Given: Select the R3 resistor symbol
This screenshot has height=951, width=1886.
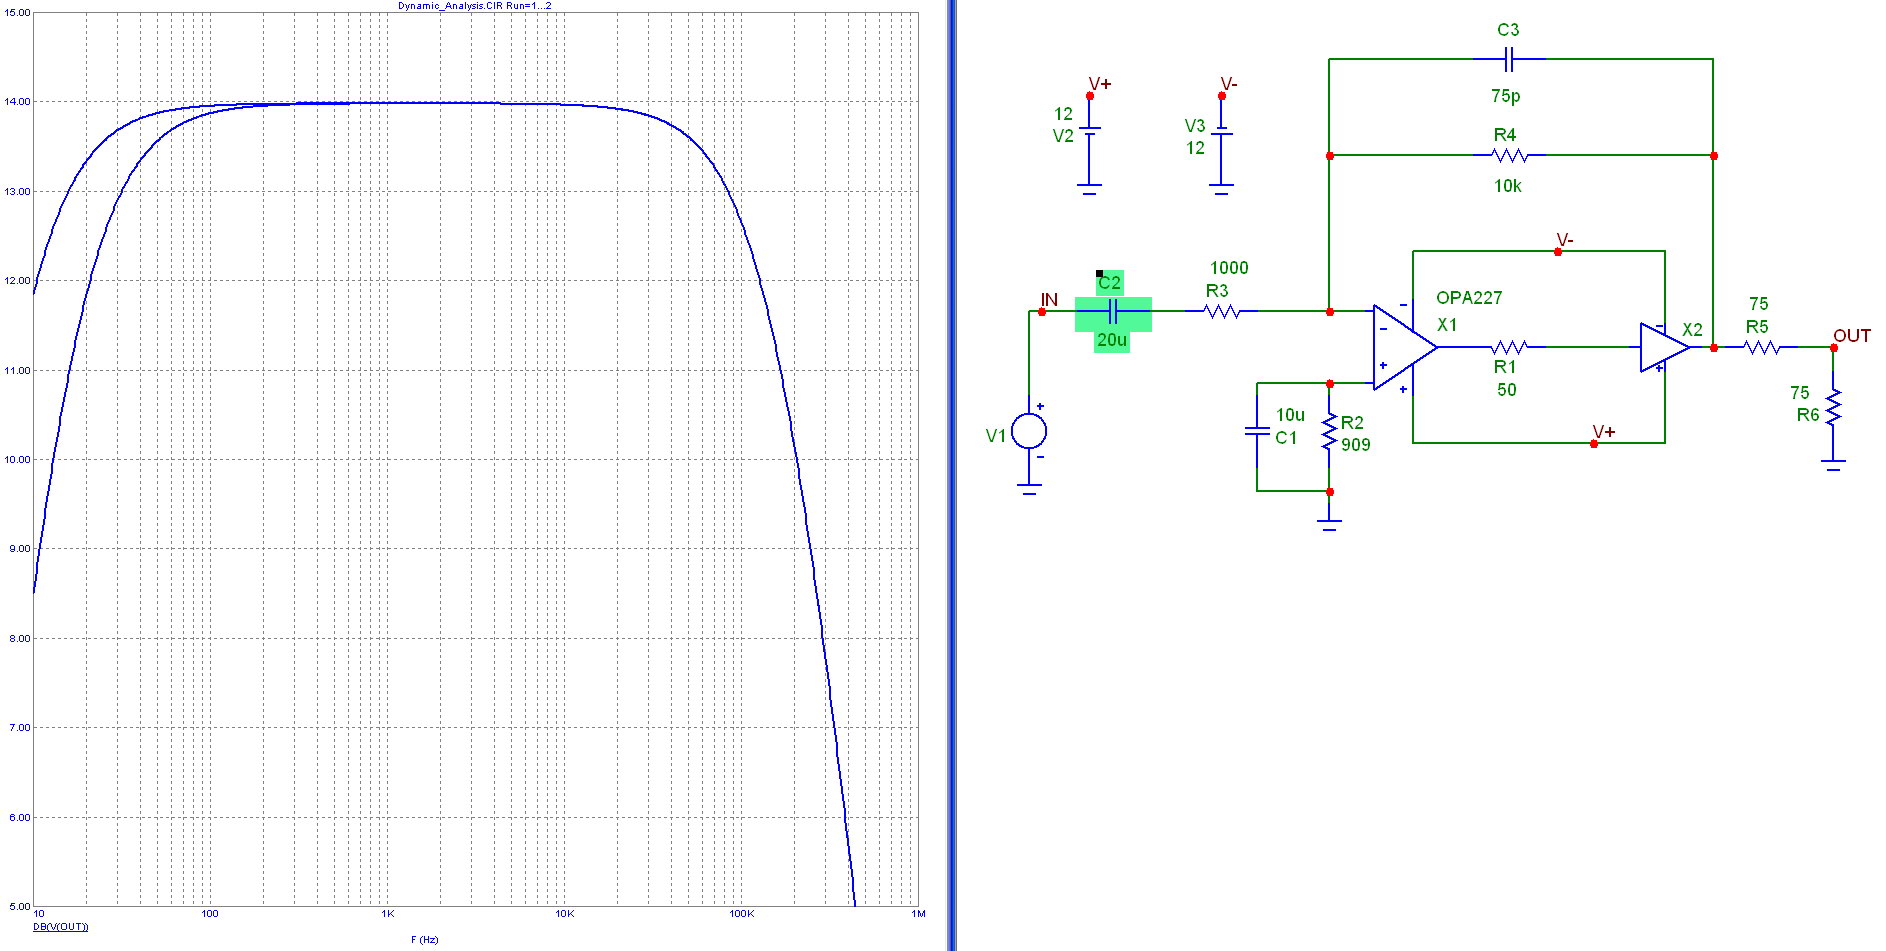Looking at the screenshot, I should (x=1222, y=312).
